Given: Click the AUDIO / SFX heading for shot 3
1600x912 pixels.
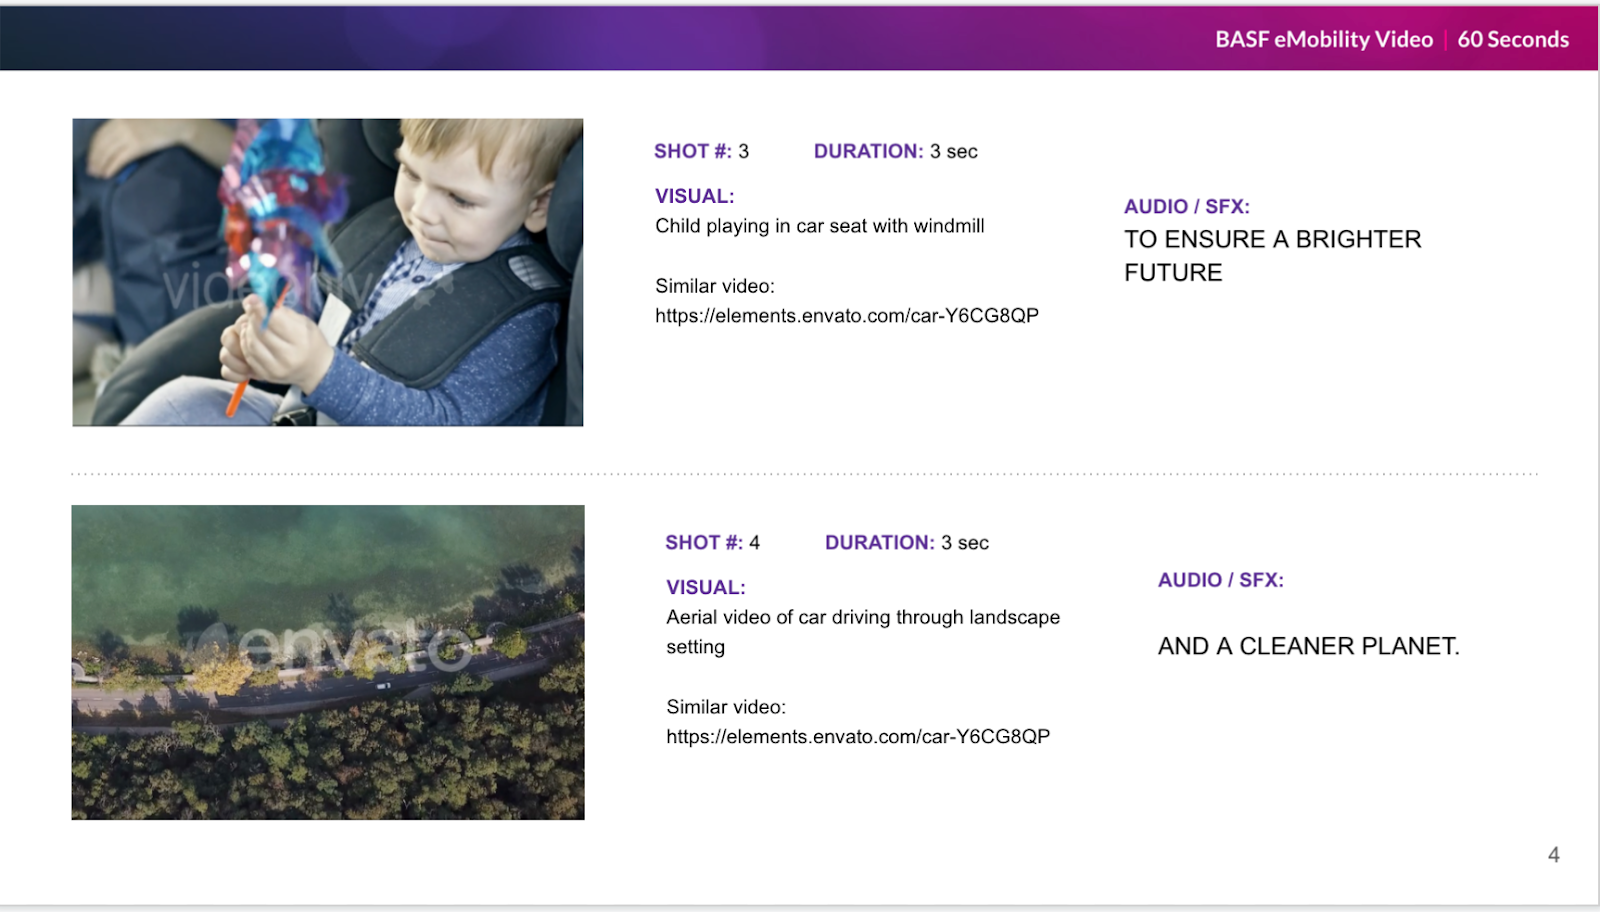Looking at the screenshot, I should (1186, 207).
